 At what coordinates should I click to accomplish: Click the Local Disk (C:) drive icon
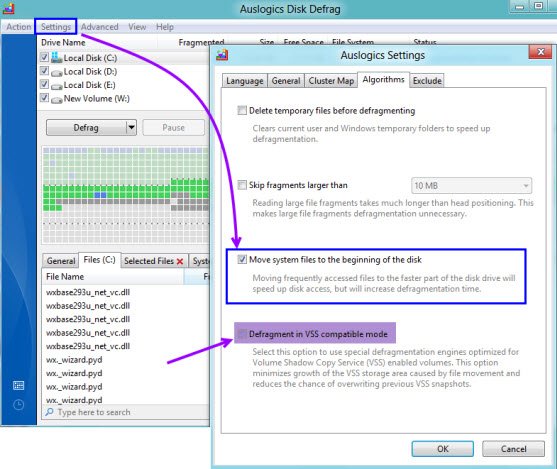(x=56, y=58)
